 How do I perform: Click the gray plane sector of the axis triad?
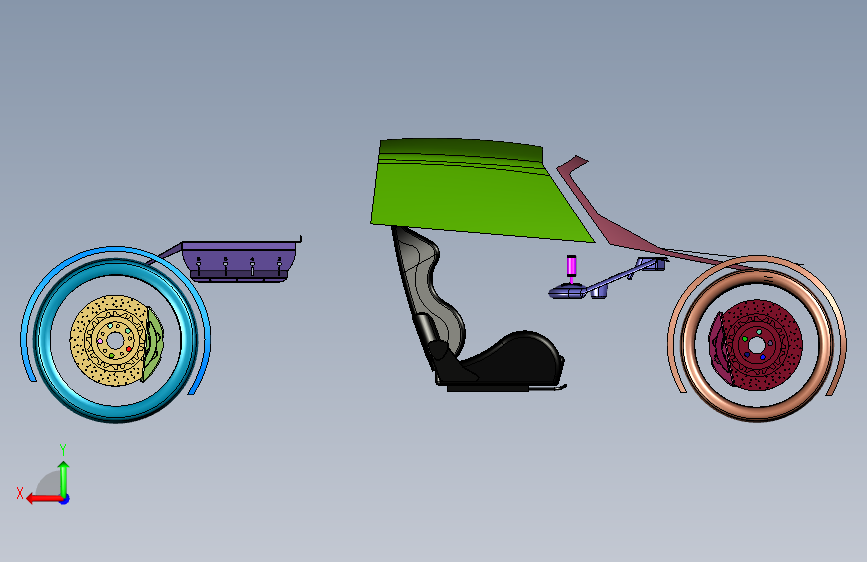click(49, 484)
